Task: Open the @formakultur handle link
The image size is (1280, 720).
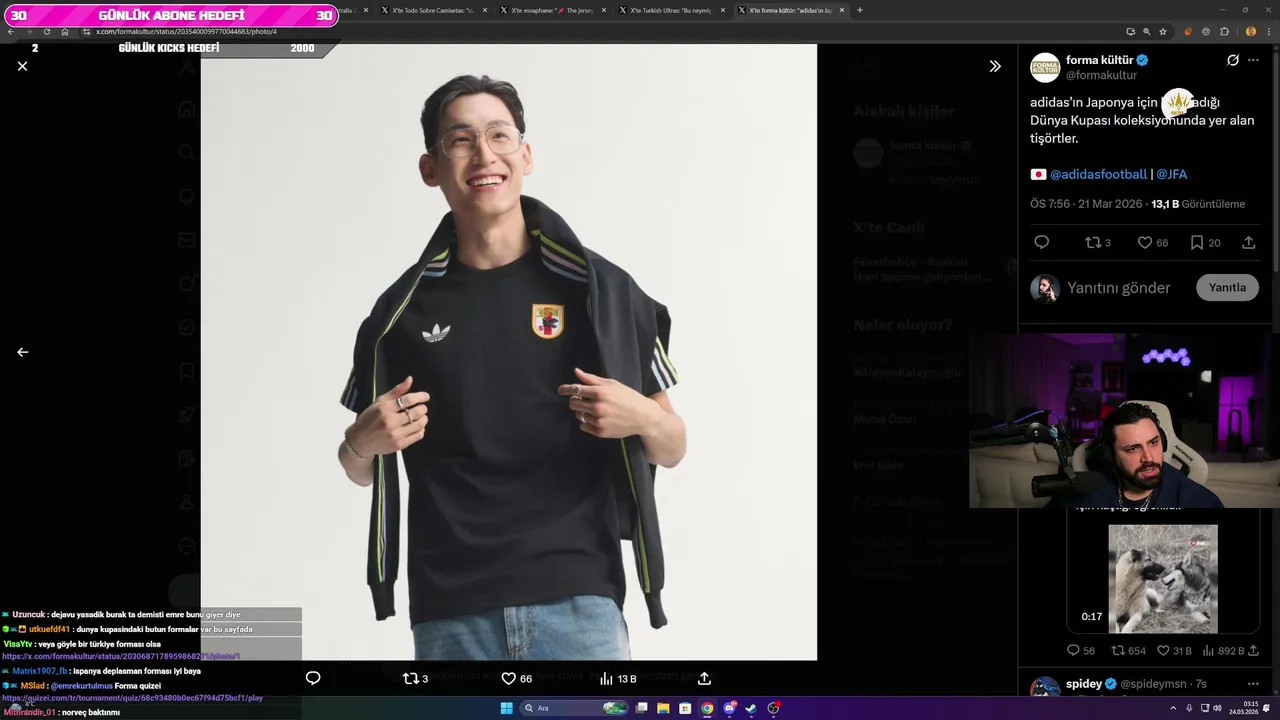Action: [x=1101, y=75]
